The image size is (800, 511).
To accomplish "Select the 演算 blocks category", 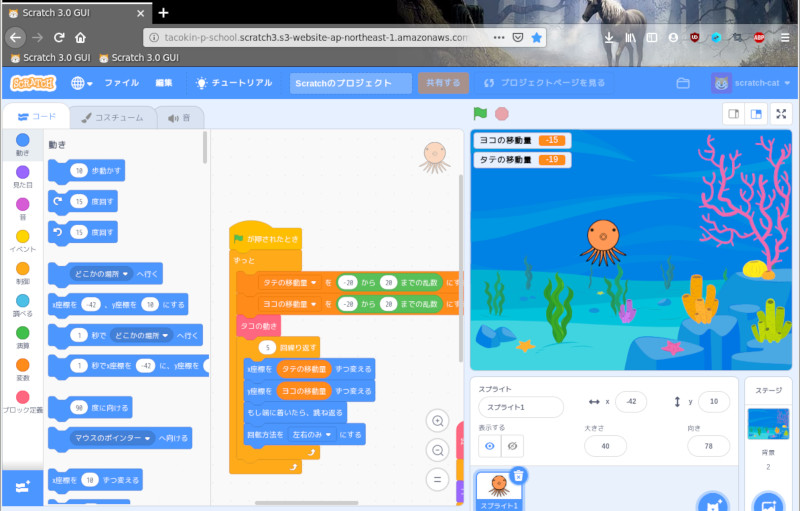I will [x=22, y=337].
